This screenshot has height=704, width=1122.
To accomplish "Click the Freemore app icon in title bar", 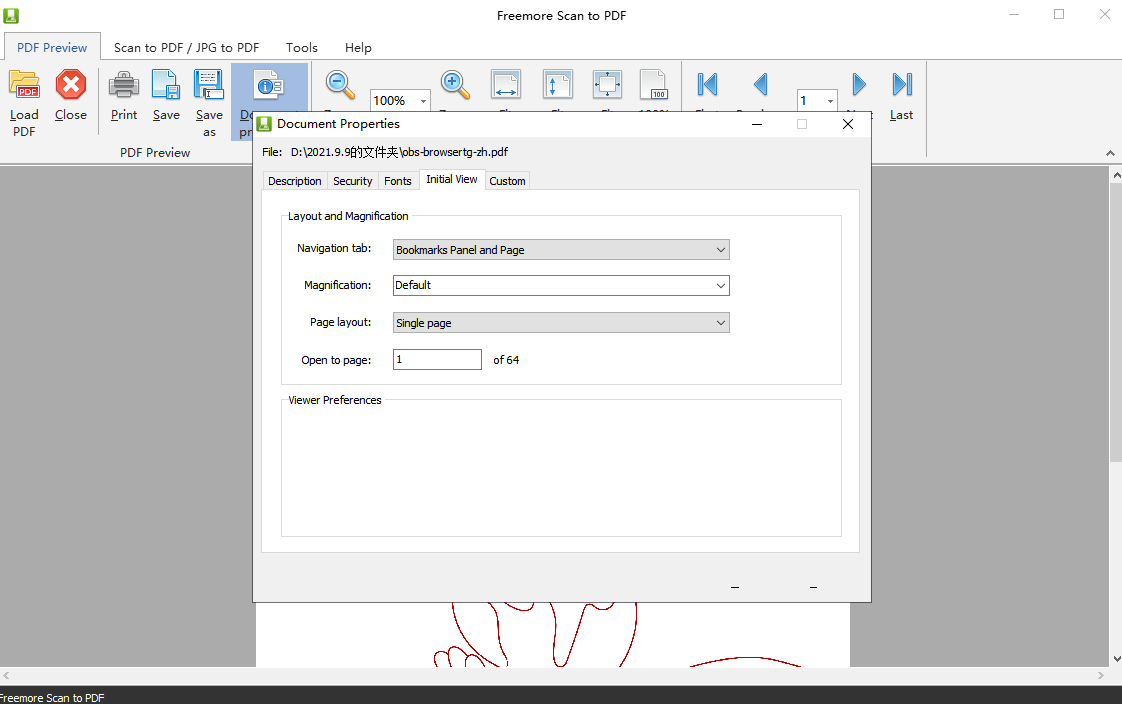I will coord(11,15).
